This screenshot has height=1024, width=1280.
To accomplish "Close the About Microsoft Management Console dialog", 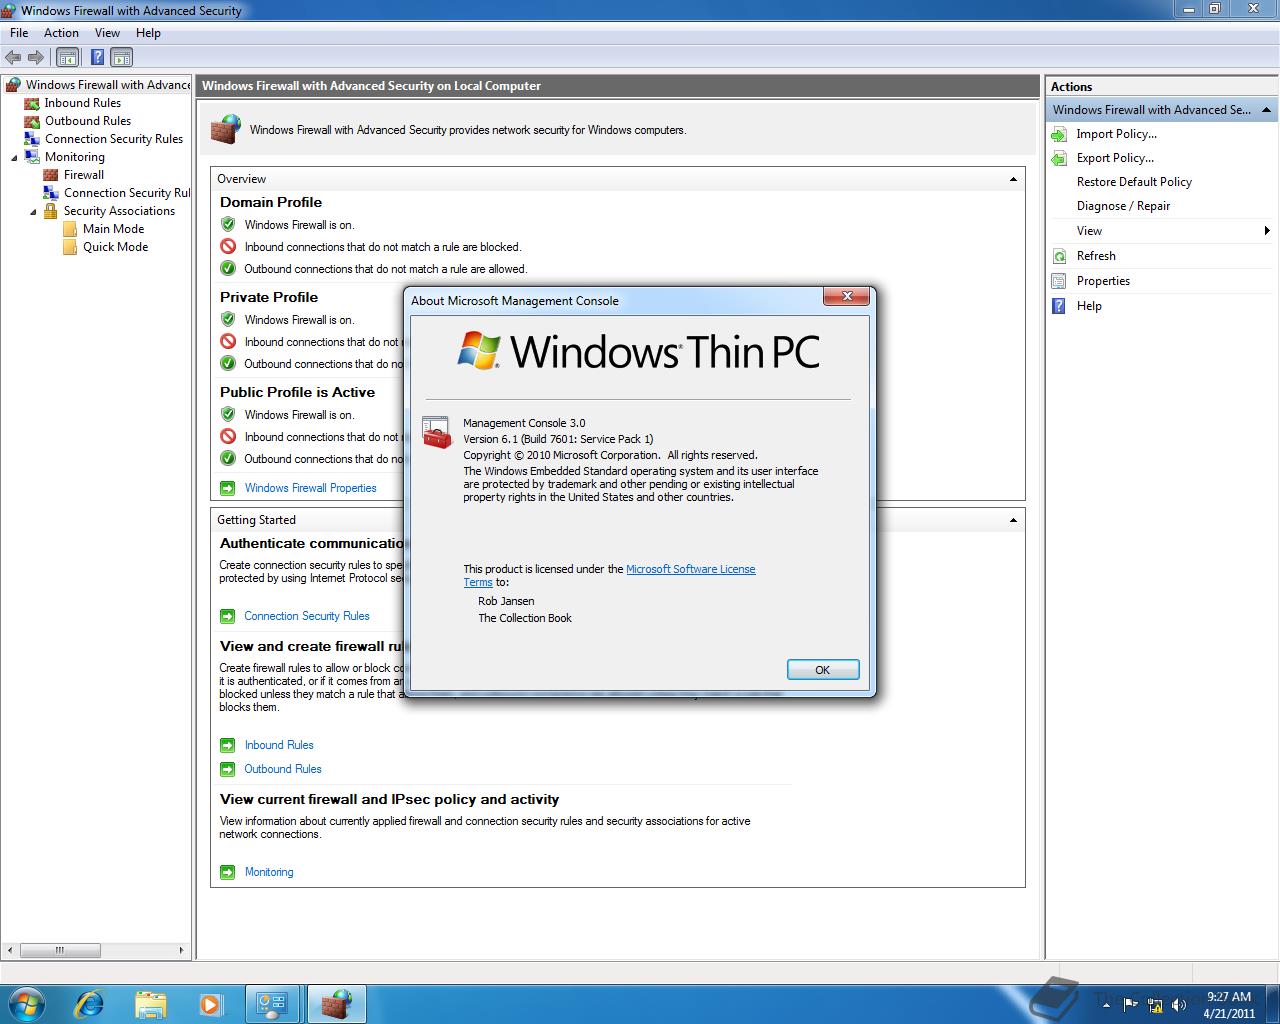I will (847, 296).
